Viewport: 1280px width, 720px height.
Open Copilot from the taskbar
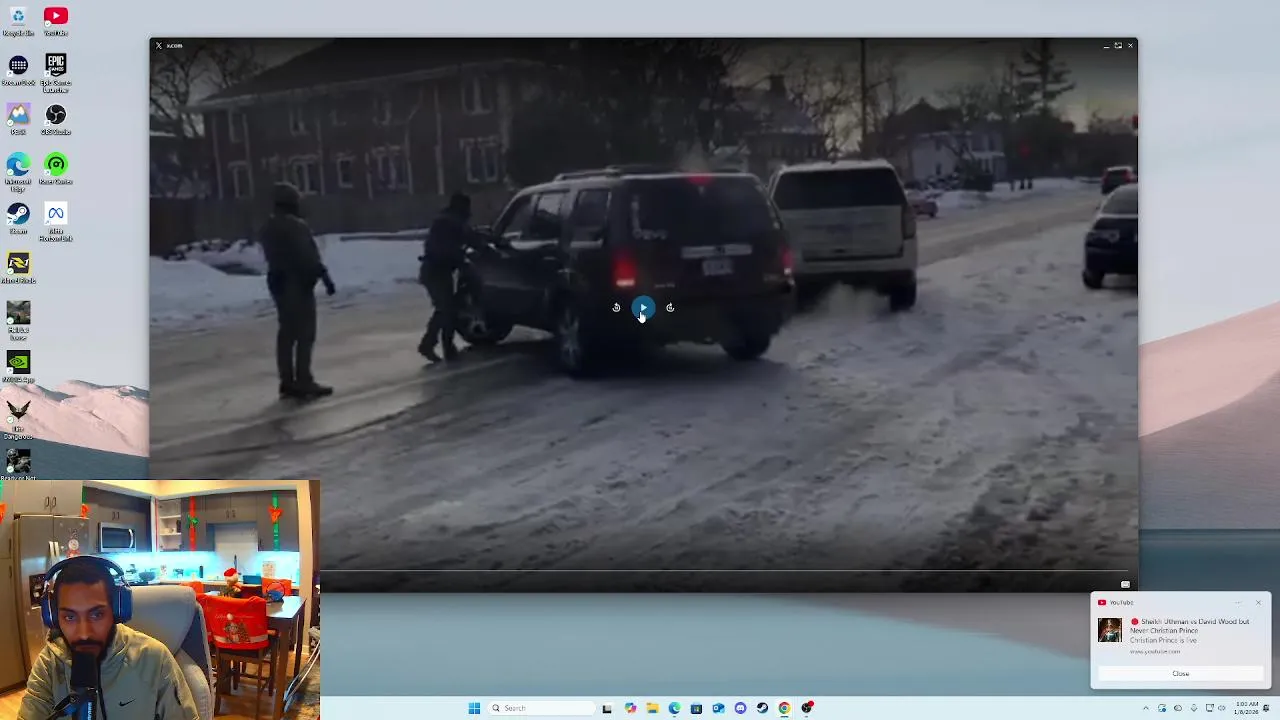click(x=630, y=708)
